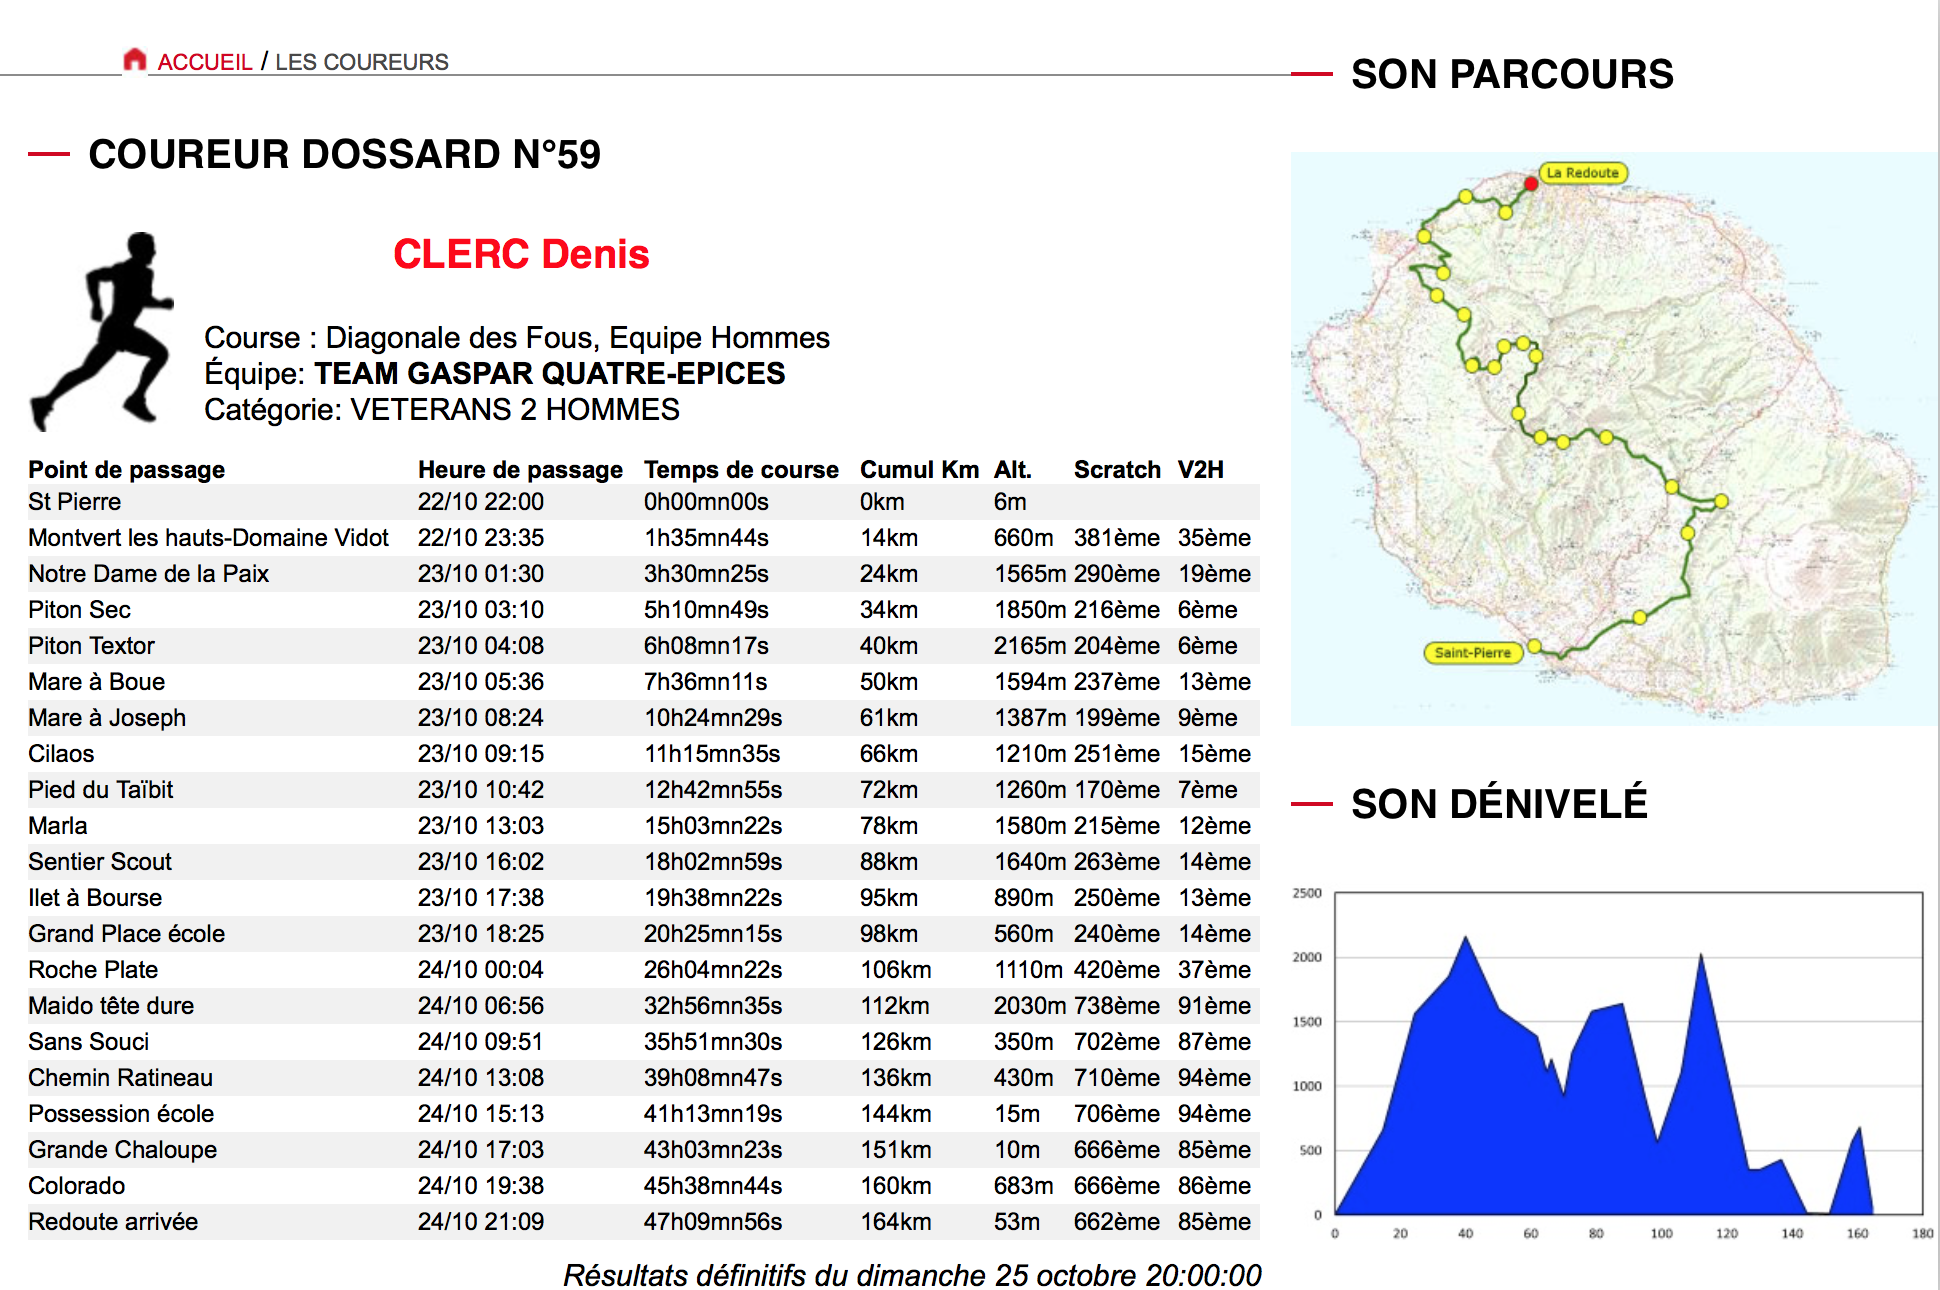Select the Sentier Scout checkpoint

(x=644, y=862)
